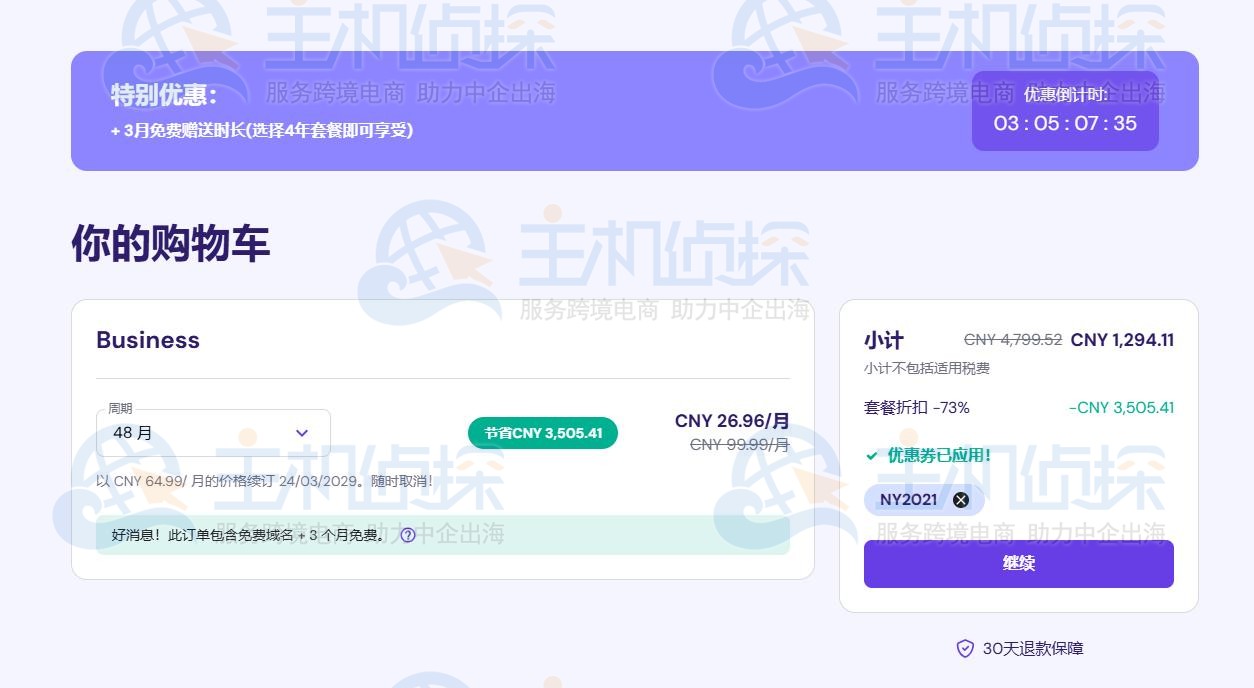Remove the NY2021 coupon with the X icon
This screenshot has height=688, width=1254.
tap(961, 500)
